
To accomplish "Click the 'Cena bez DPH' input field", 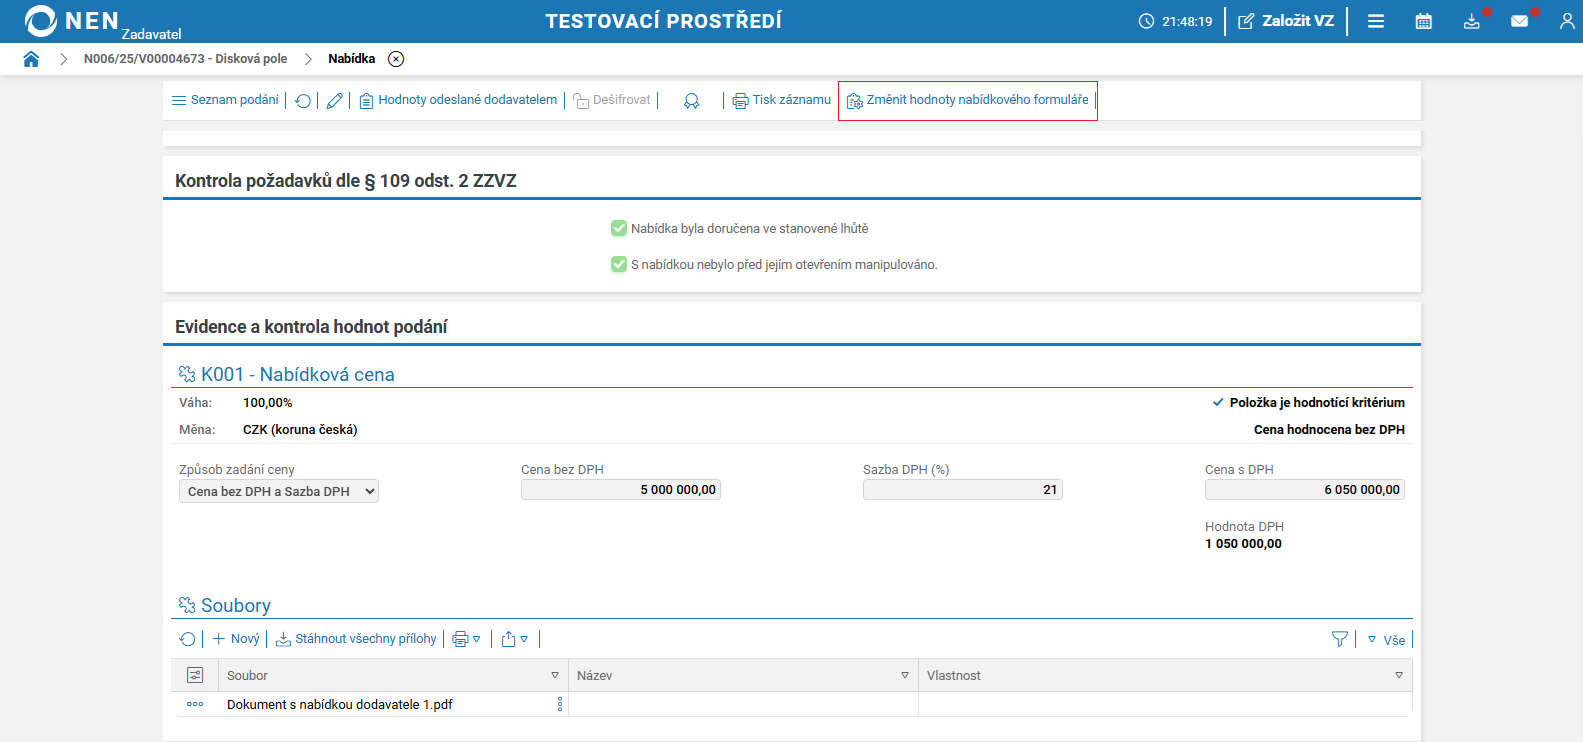I will (620, 490).
